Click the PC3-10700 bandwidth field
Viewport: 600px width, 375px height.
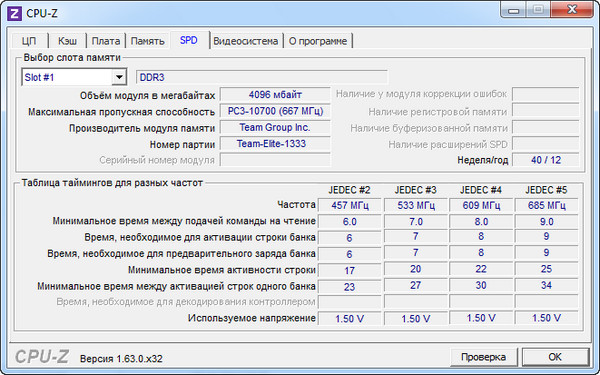(275, 111)
